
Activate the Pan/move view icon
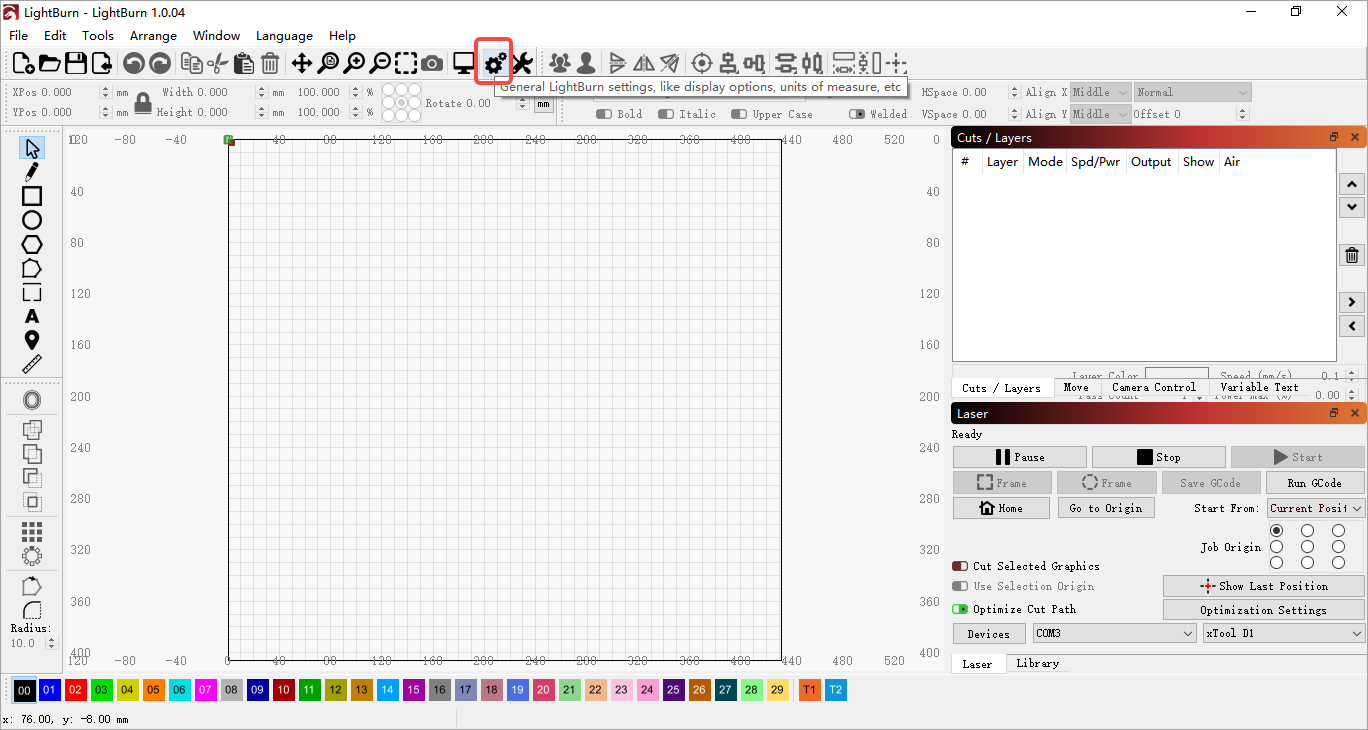point(302,64)
